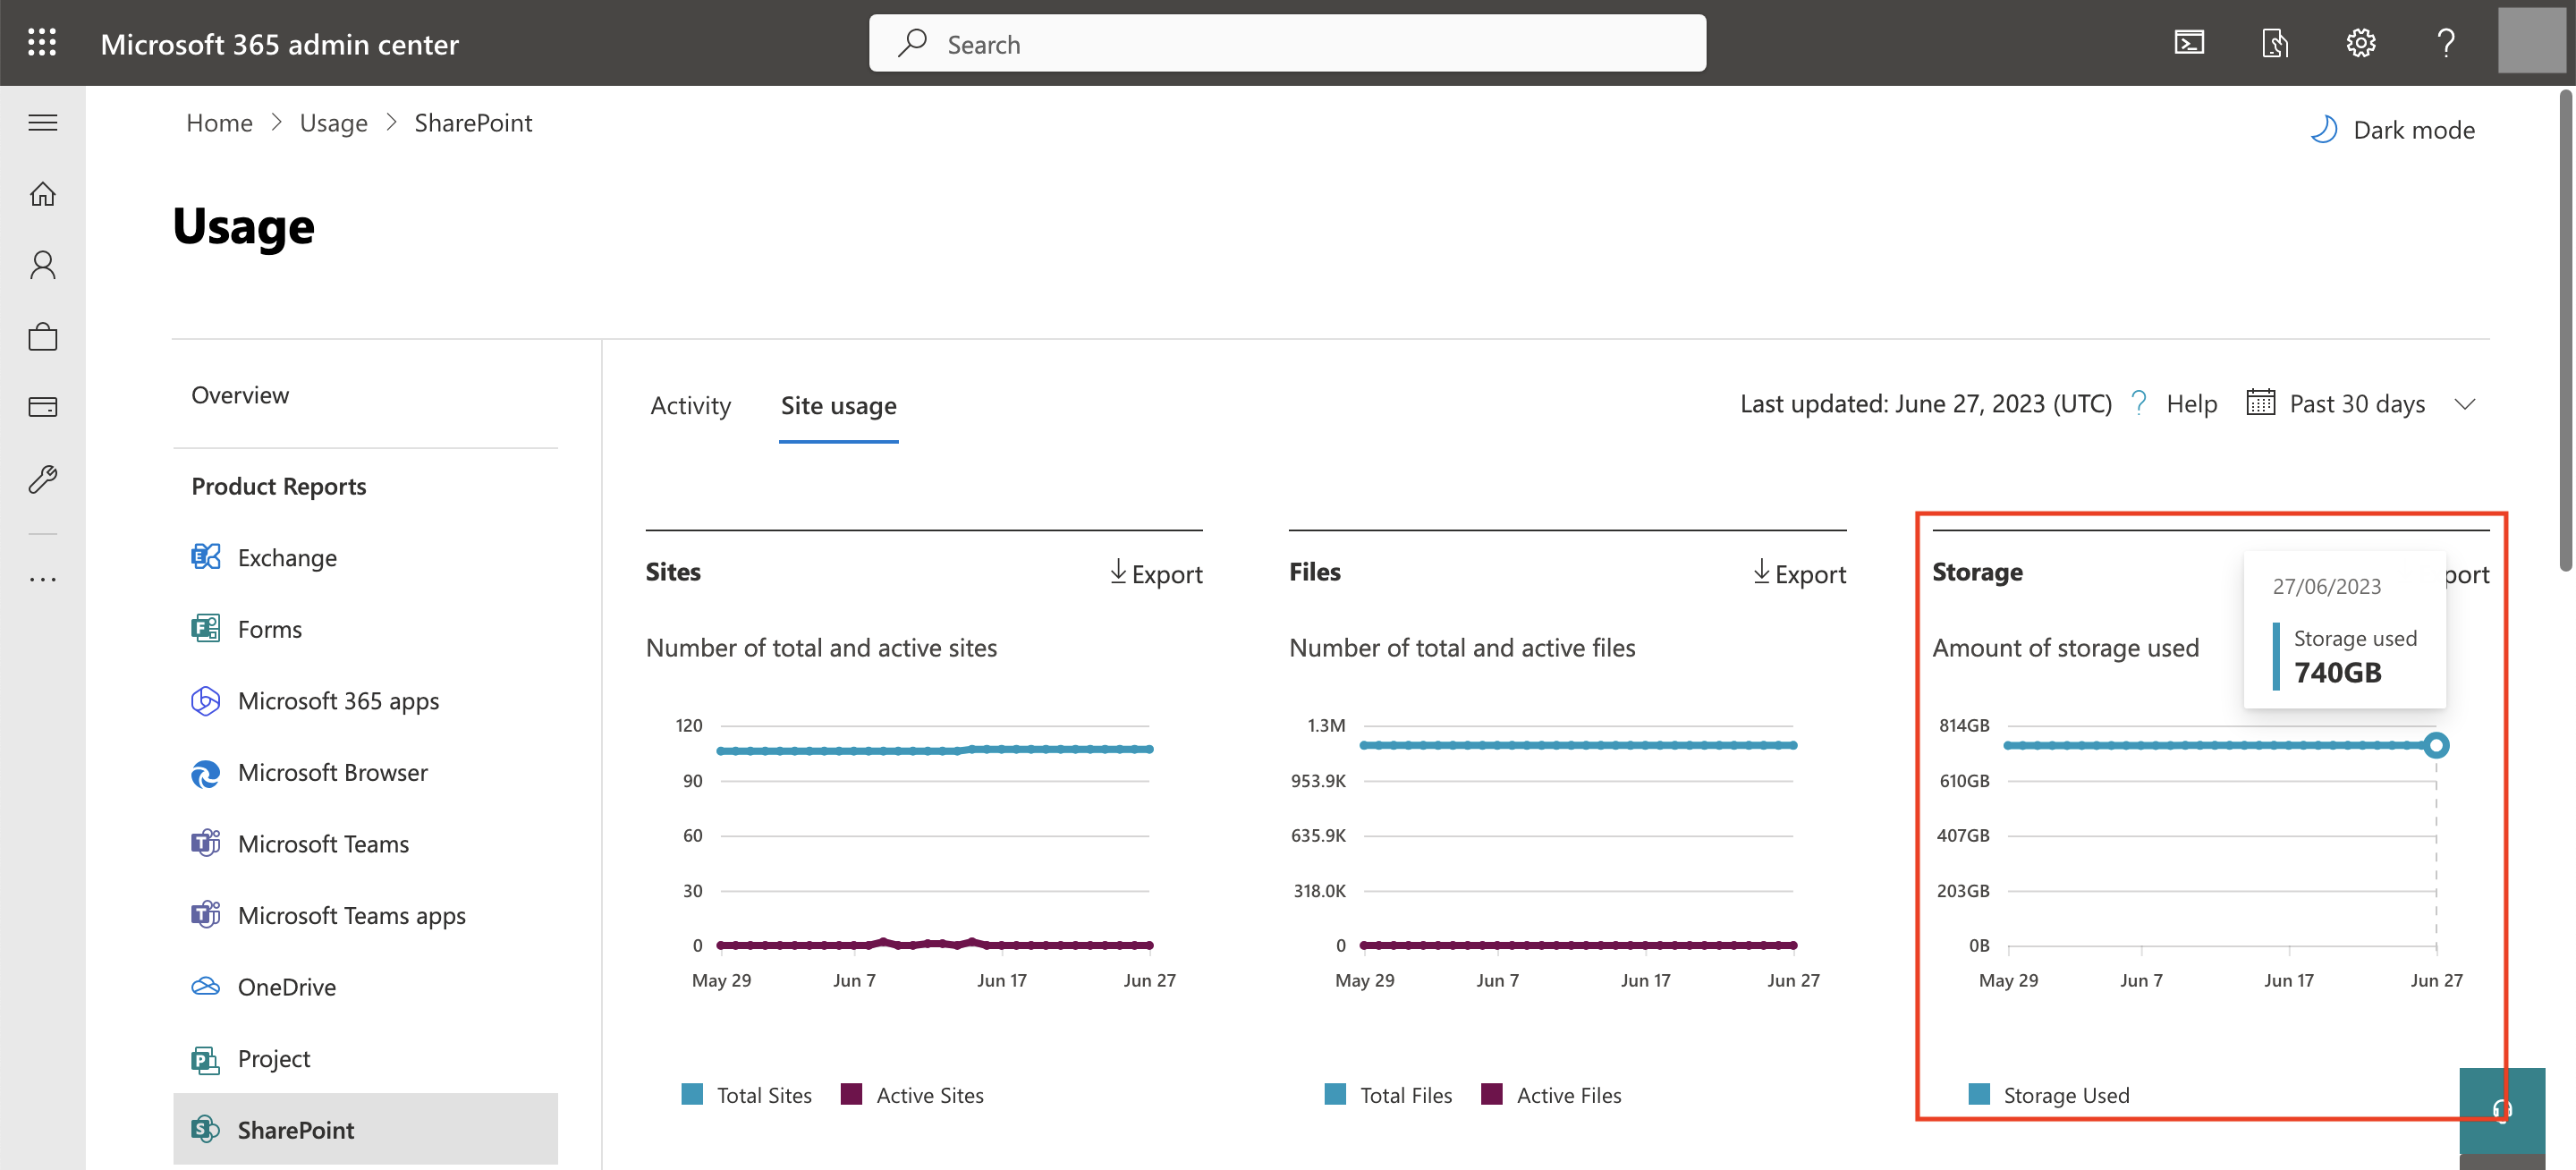The width and height of the screenshot is (2576, 1170).
Task: Export the Sites chart data
Action: point(1156,573)
